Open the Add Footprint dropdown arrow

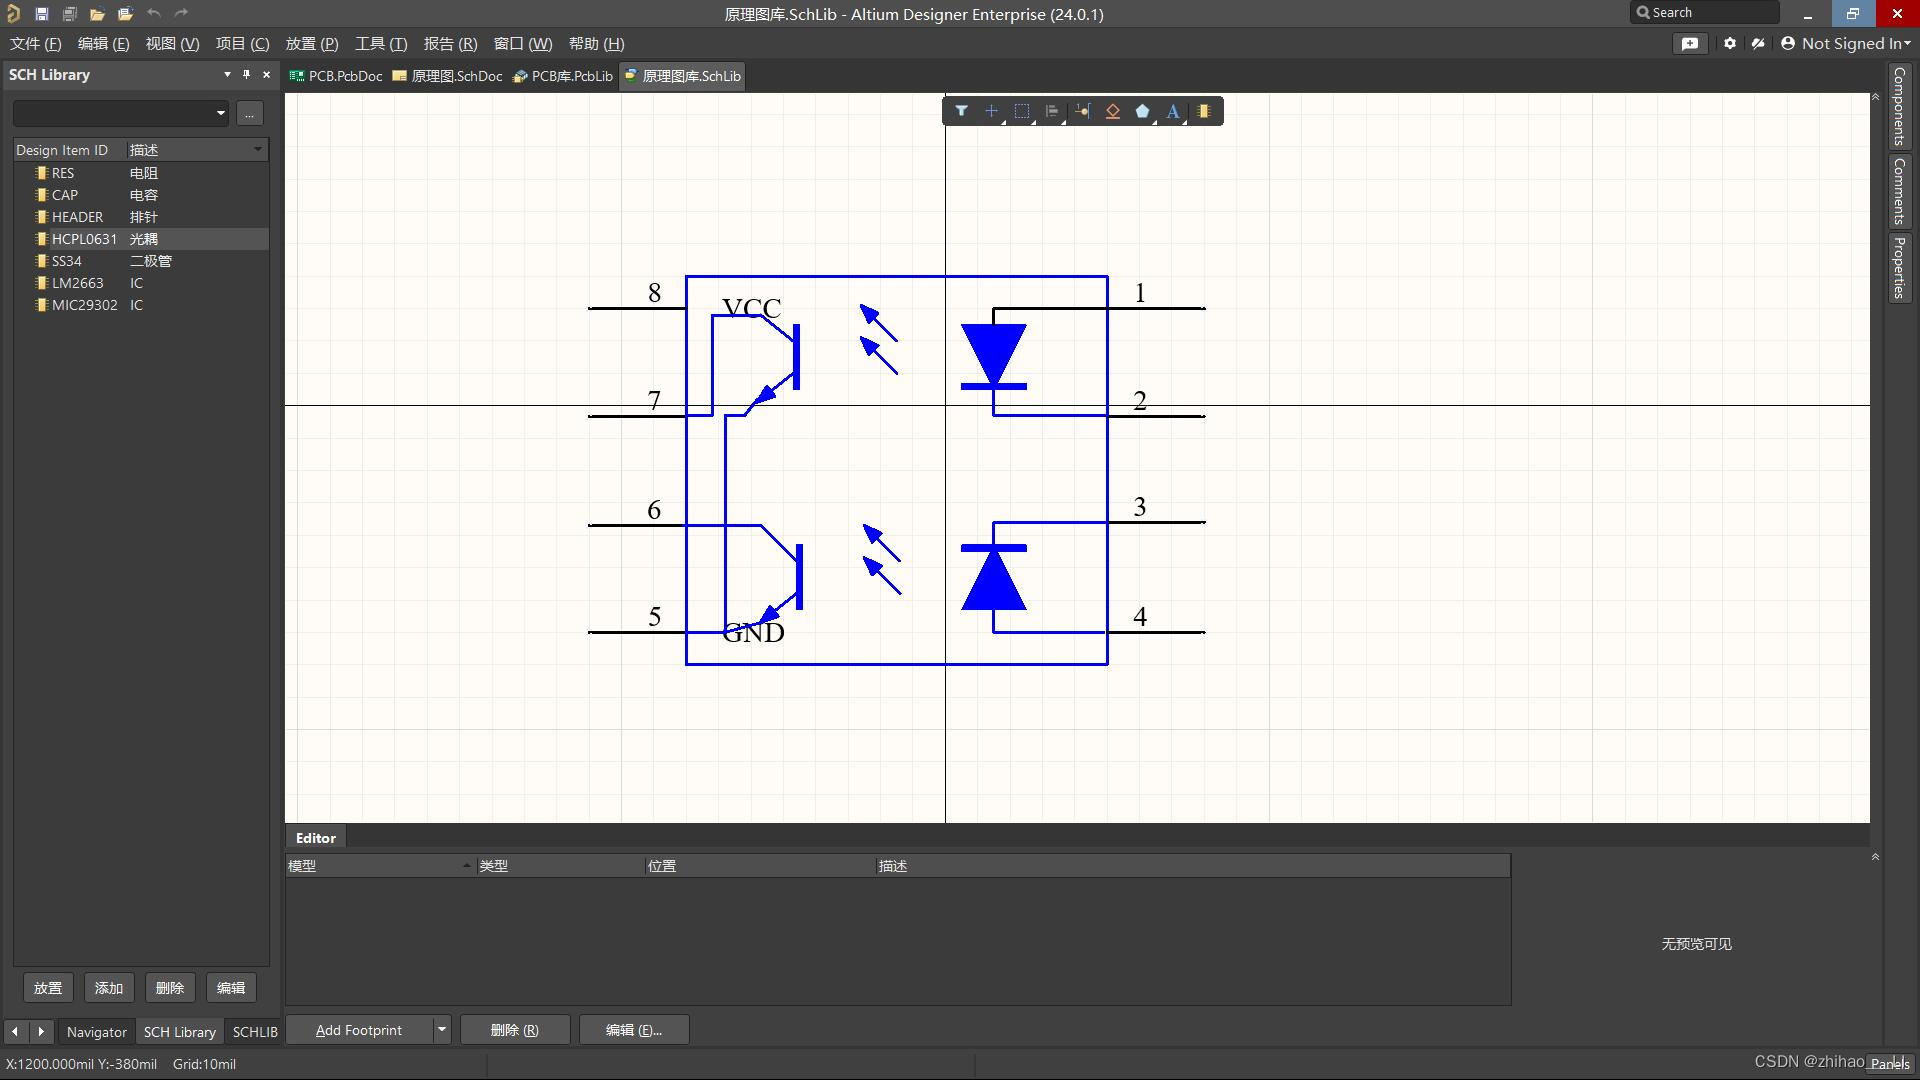pos(441,1030)
